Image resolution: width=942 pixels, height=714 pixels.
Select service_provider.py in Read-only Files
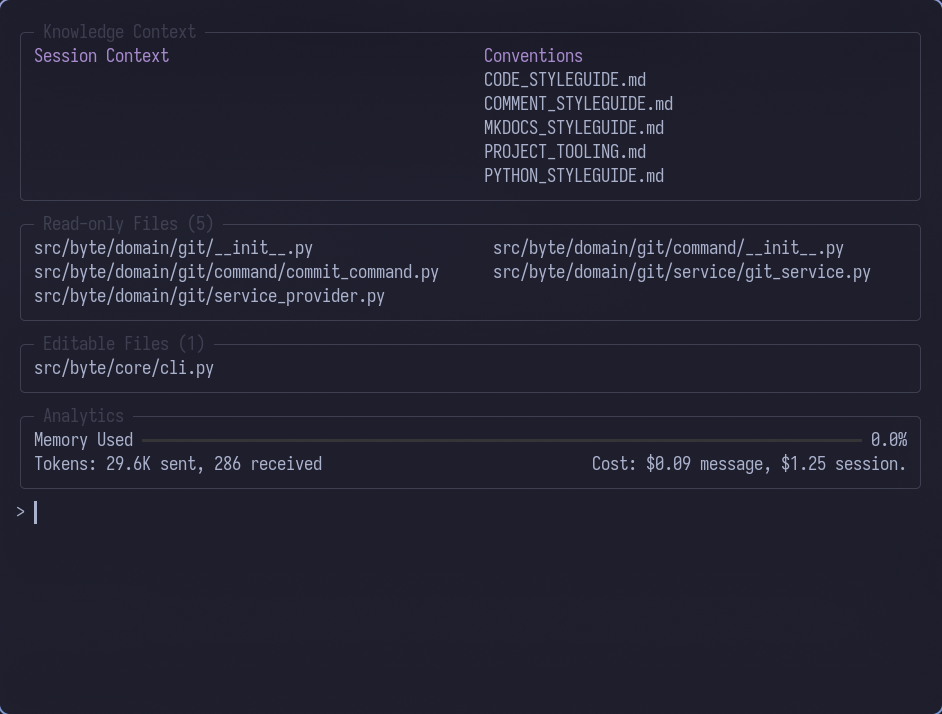click(209, 295)
